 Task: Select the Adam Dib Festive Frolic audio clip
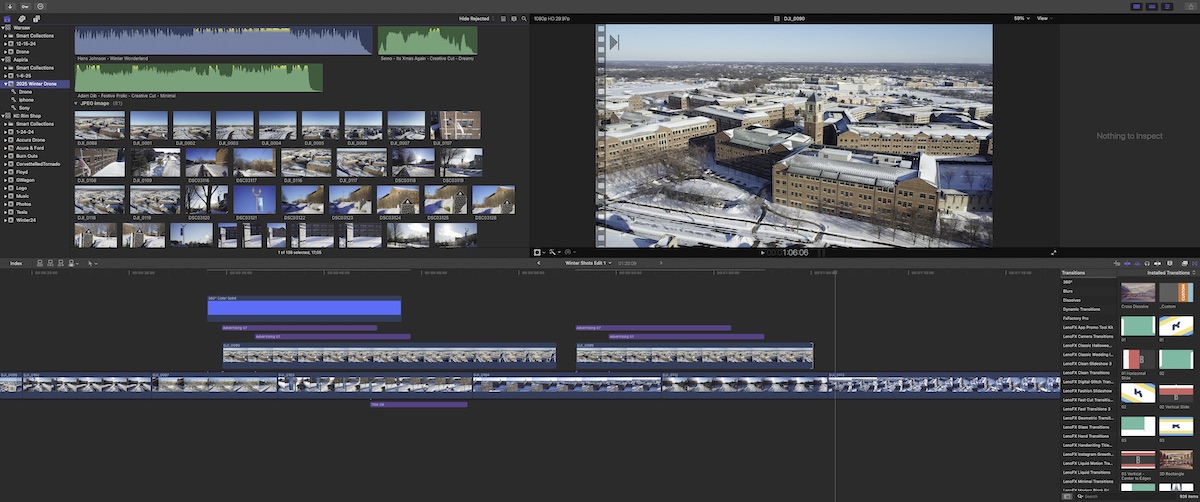[x=199, y=78]
